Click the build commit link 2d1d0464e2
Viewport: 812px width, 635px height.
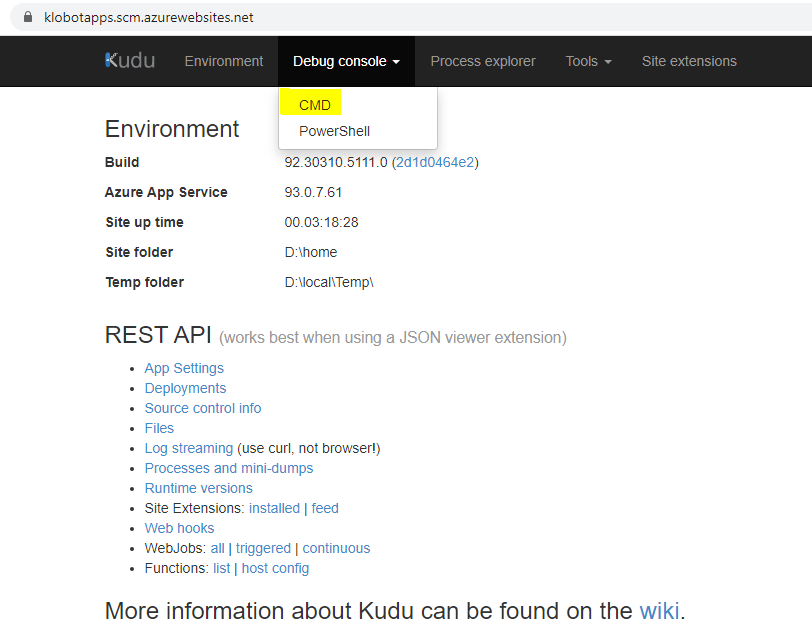pos(435,162)
